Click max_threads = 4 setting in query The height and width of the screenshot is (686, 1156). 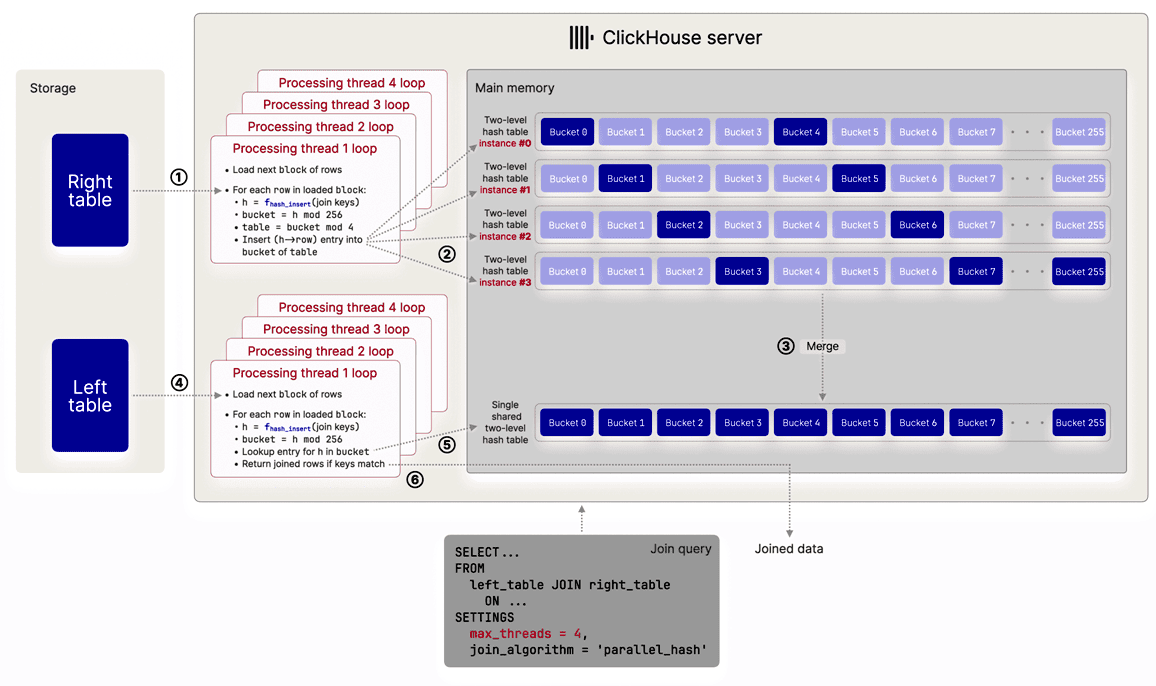(527, 634)
